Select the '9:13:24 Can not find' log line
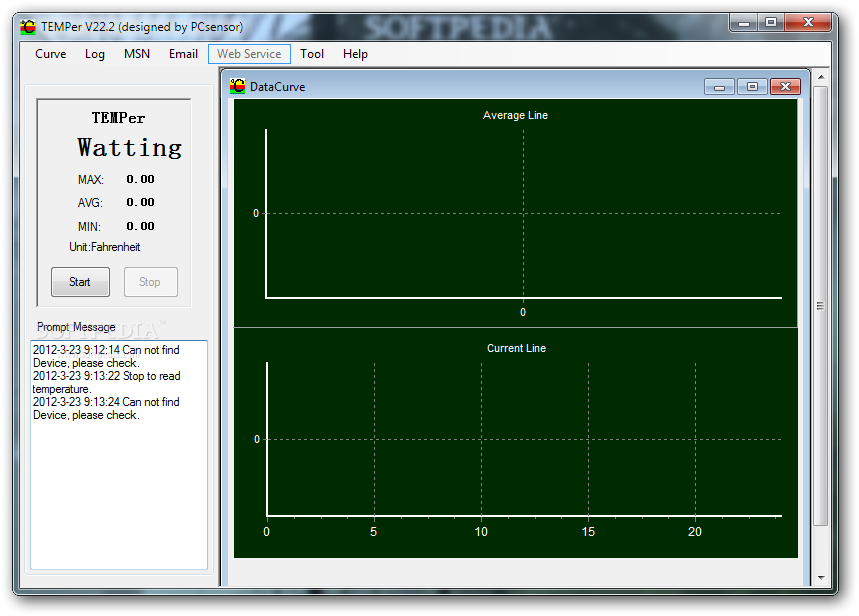 click(106, 408)
